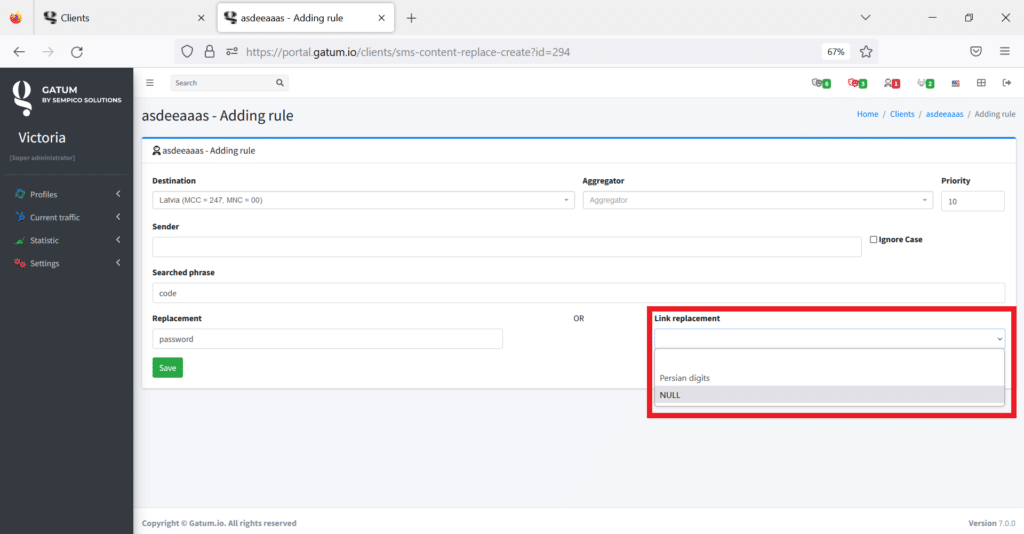This screenshot has width=1024, height=534.
Task: Click the Current traffic sidebar icon
Action: [x=20, y=217]
